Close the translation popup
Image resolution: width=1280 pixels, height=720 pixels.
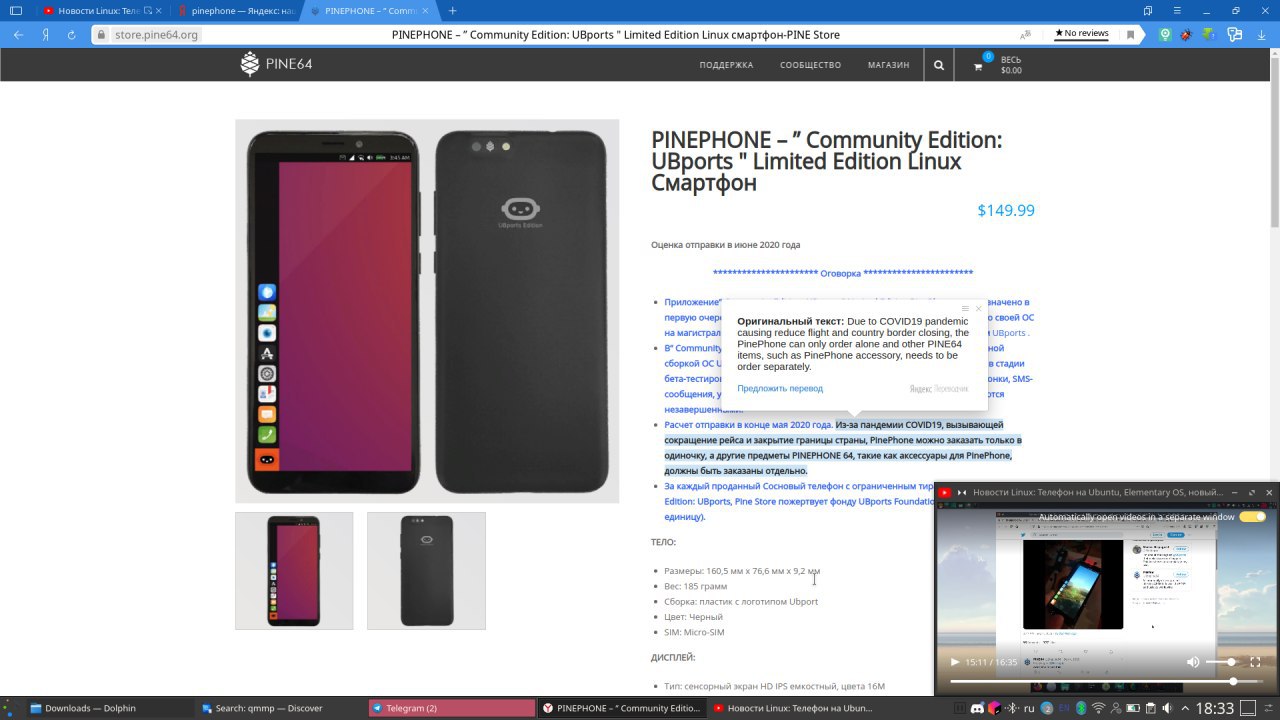click(978, 309)
